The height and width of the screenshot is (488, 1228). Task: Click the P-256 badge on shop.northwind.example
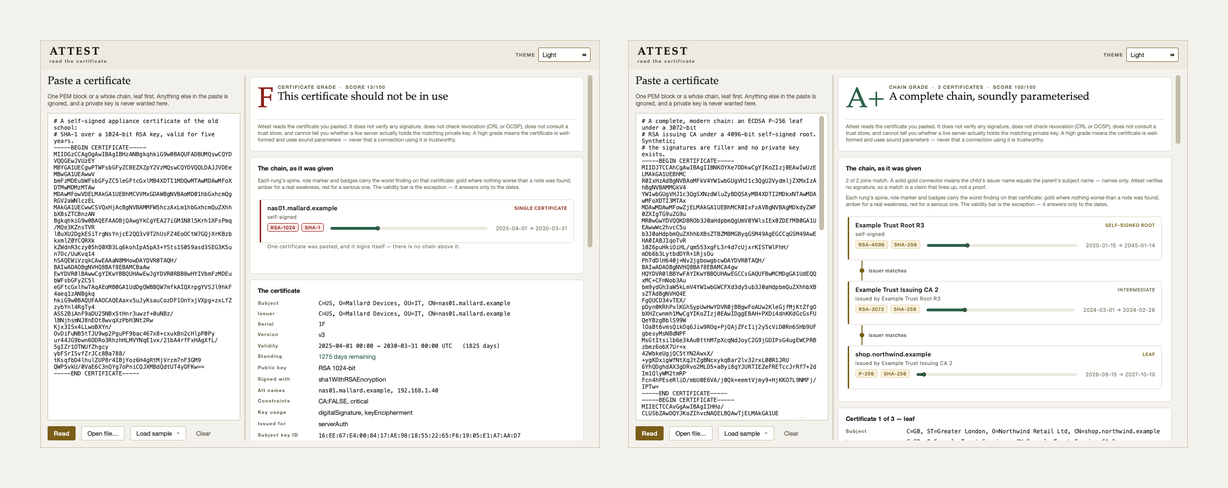pyautogui.click(x=865, y=373)
